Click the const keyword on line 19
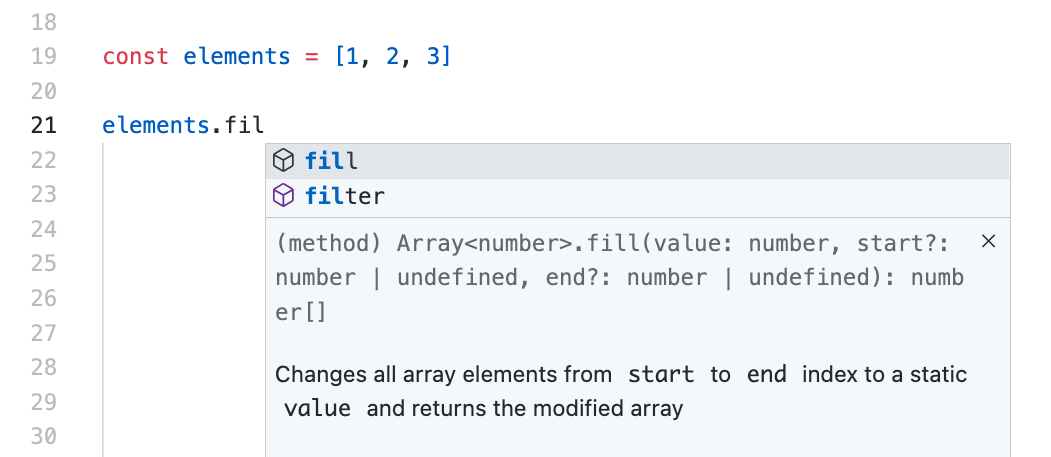 coord(135,56)
